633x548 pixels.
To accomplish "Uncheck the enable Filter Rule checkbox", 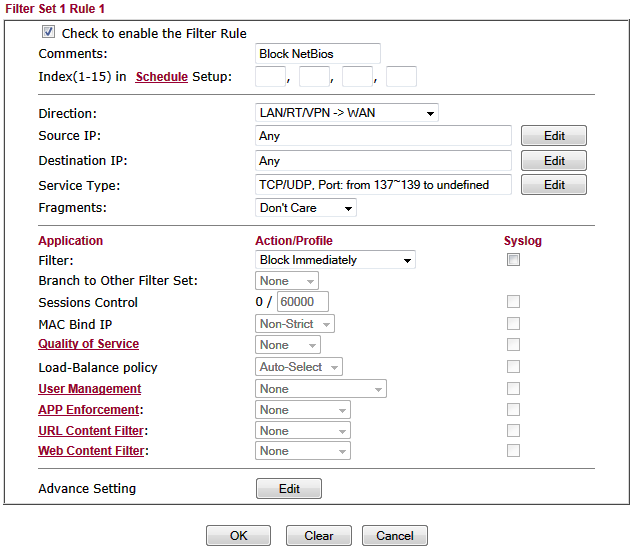I will (48, 32).
